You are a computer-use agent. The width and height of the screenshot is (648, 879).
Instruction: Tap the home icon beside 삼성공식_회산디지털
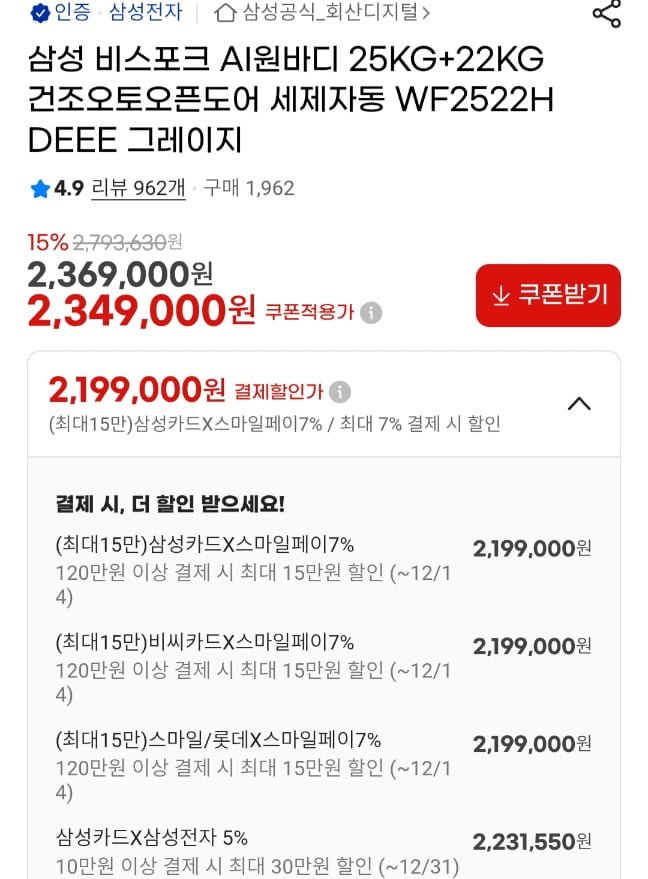tap(225, 12)
